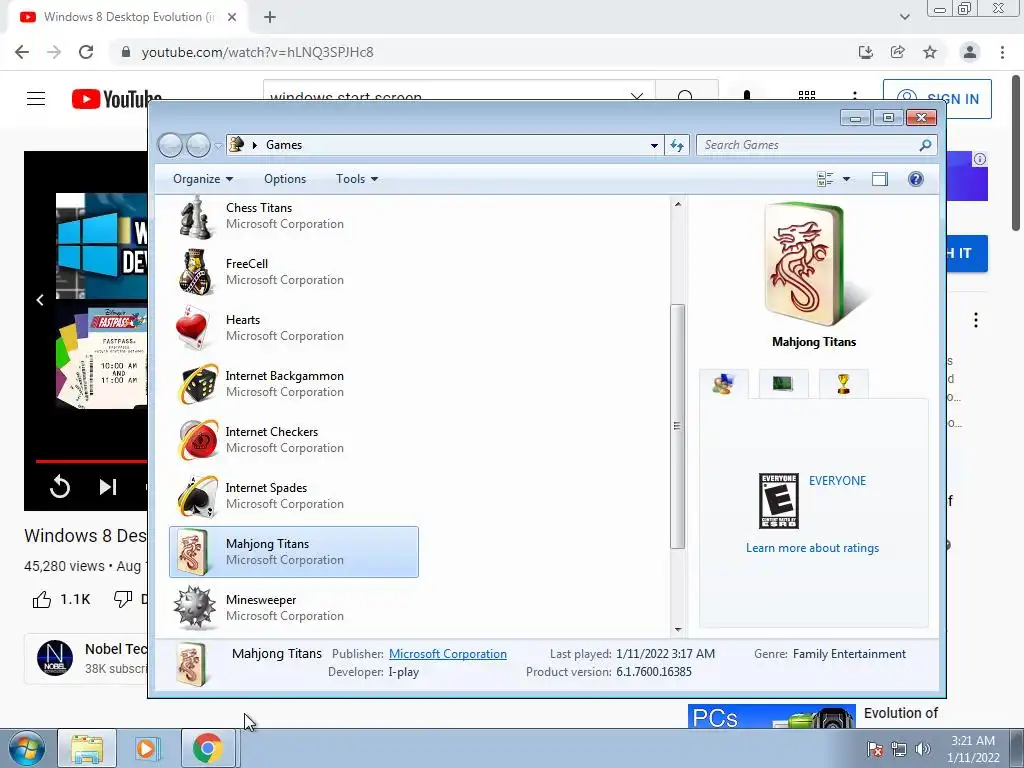Click in the Search Games field
Viewport: 1024px width, 768px height.
point(808,145)
